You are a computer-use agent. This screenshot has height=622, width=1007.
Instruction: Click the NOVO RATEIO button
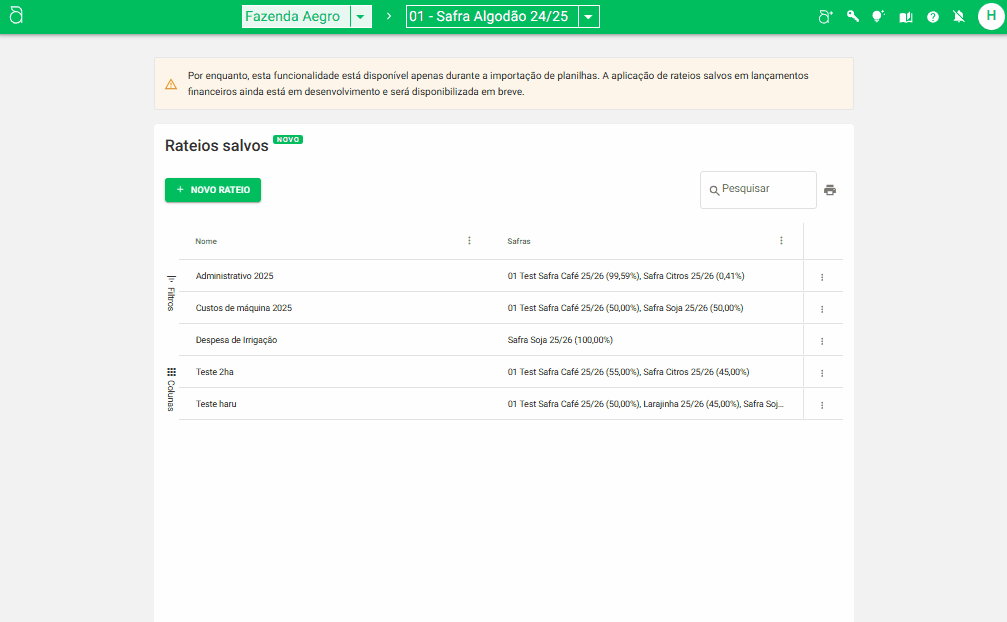pos(213,189)
